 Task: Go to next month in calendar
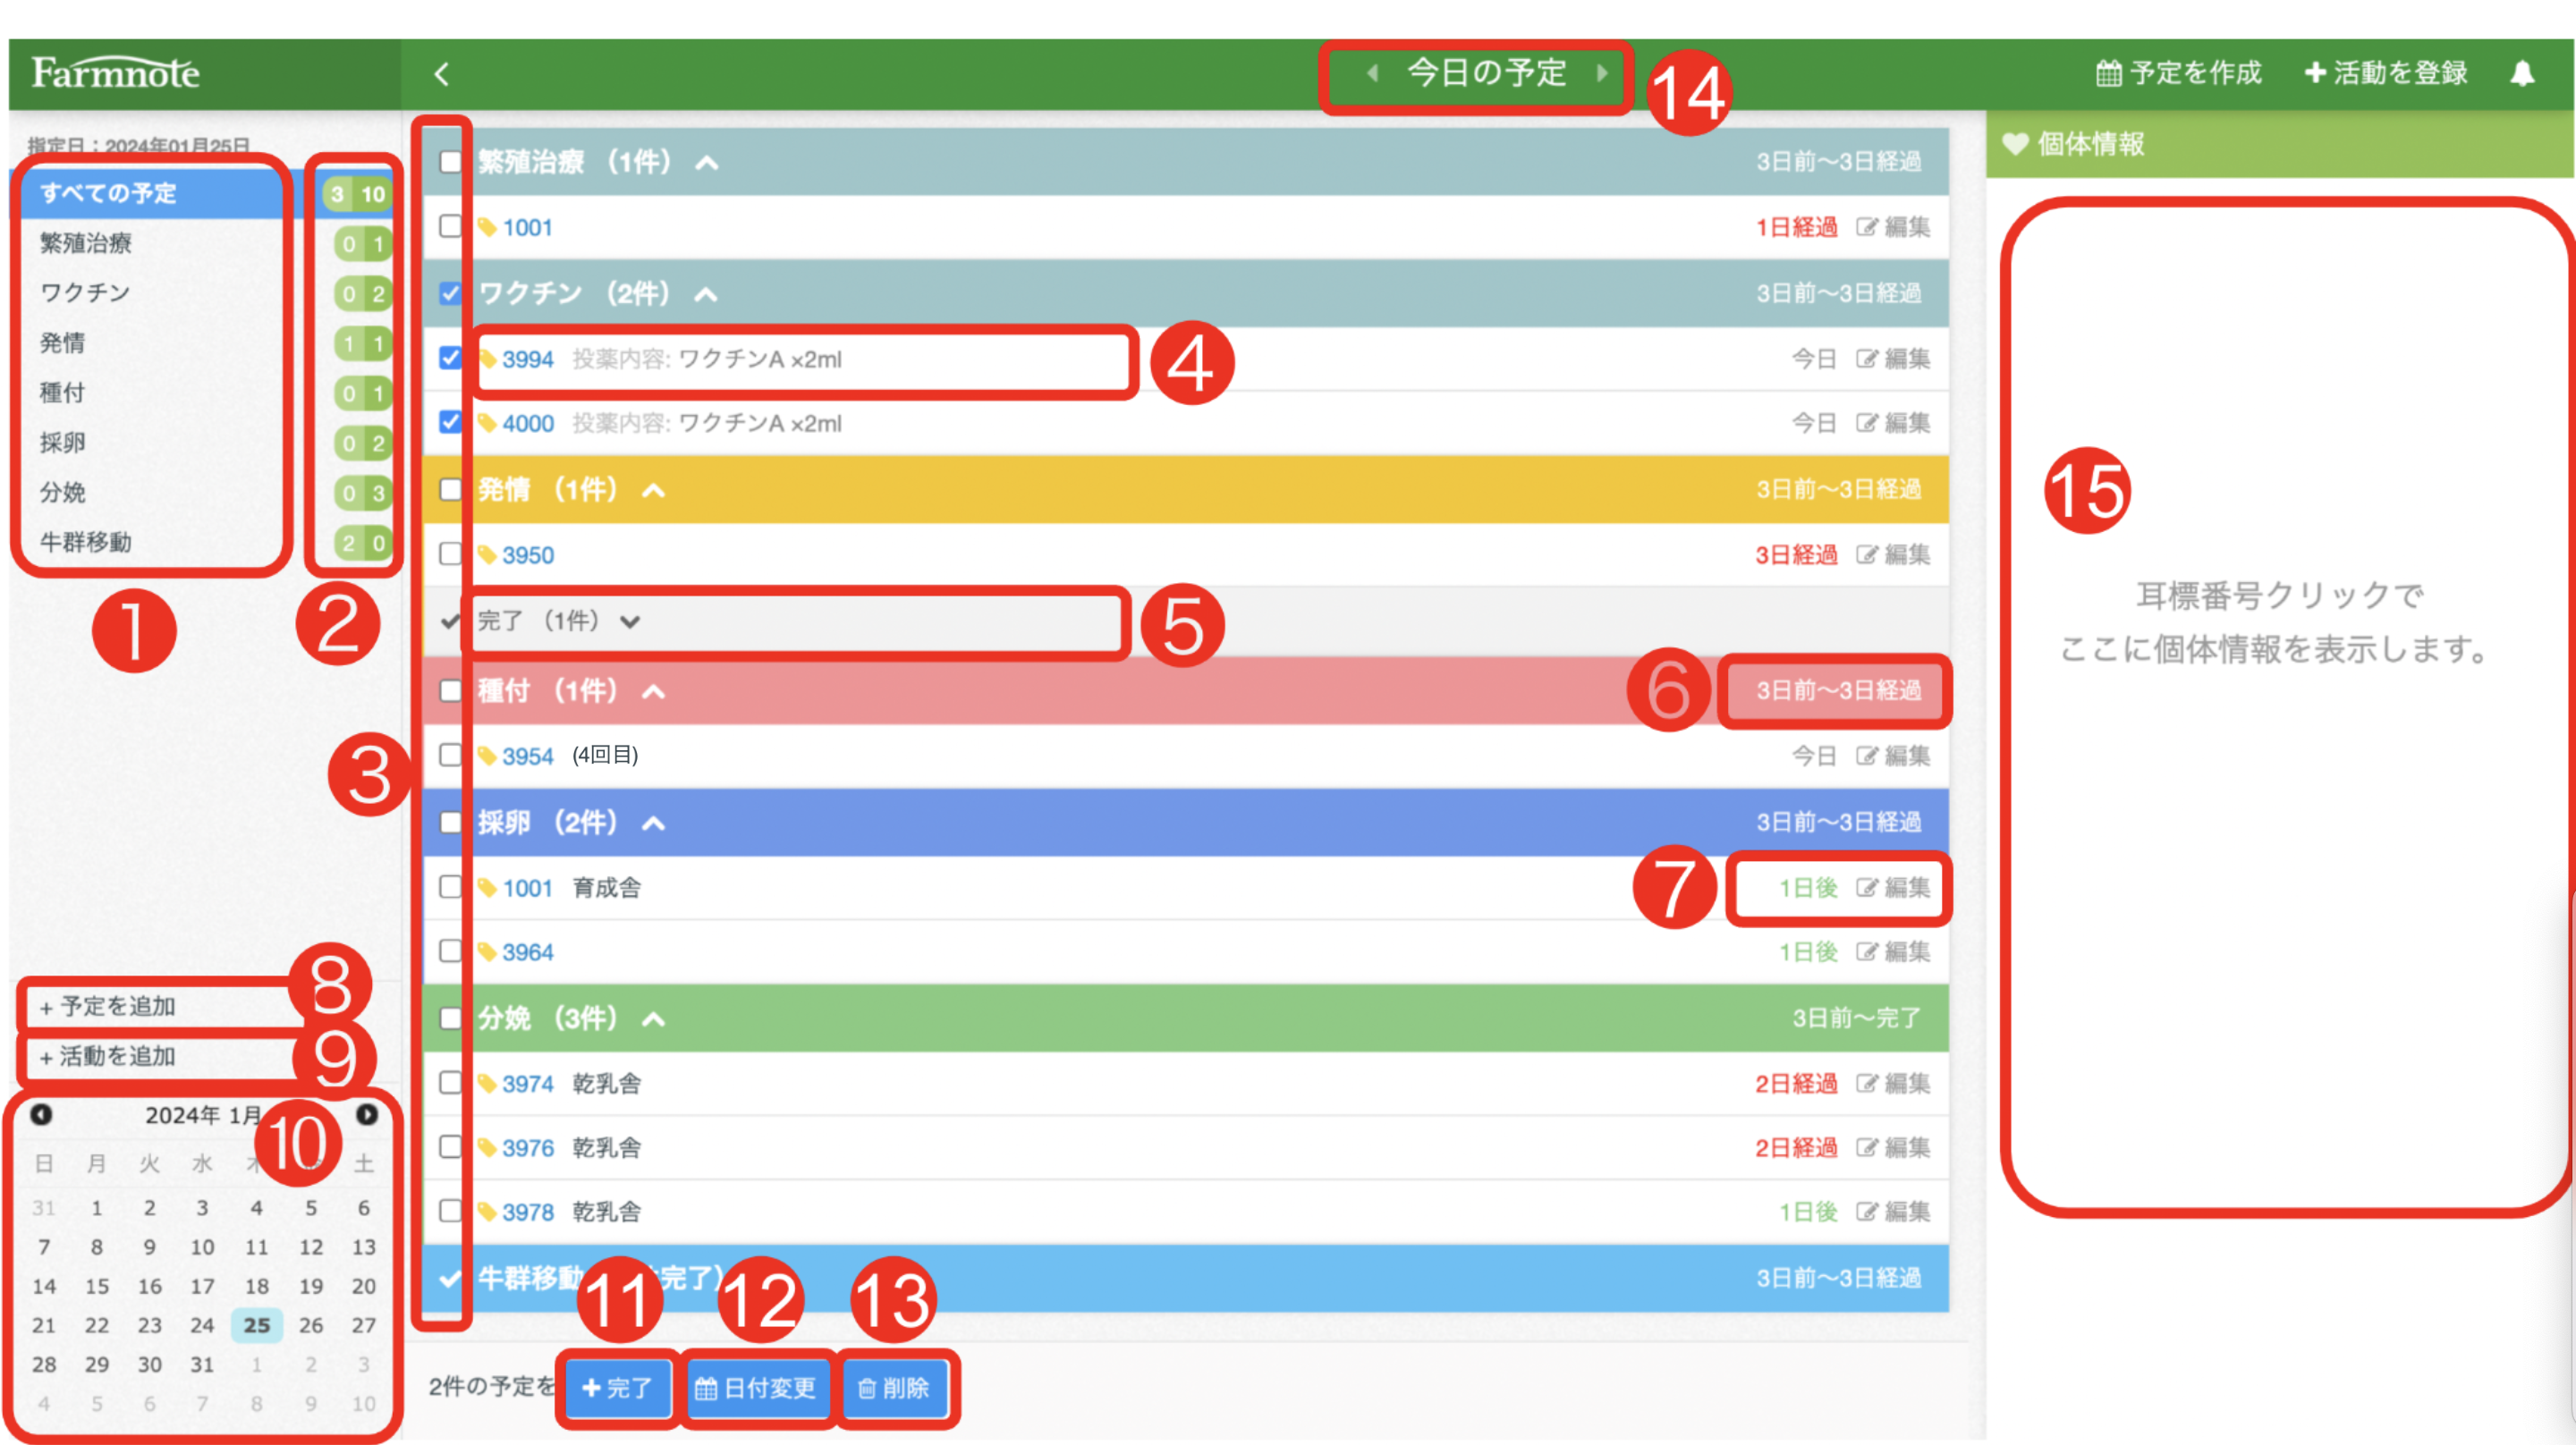pyautogui.click(x=367, y=1114)
